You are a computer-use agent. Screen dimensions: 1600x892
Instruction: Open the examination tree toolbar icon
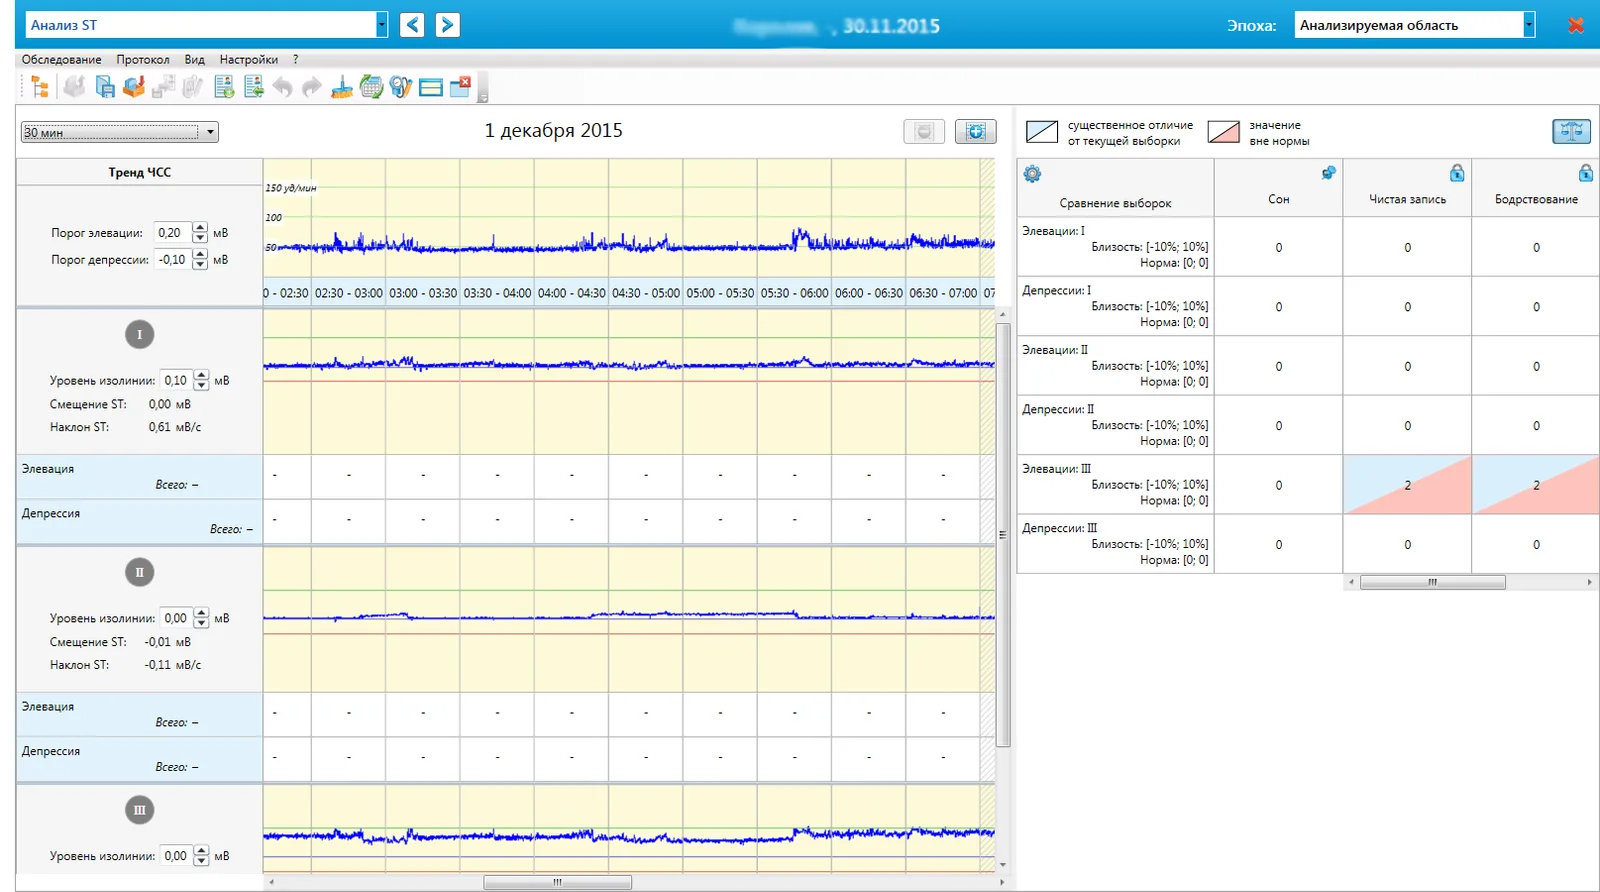click(x=40, y=87)
